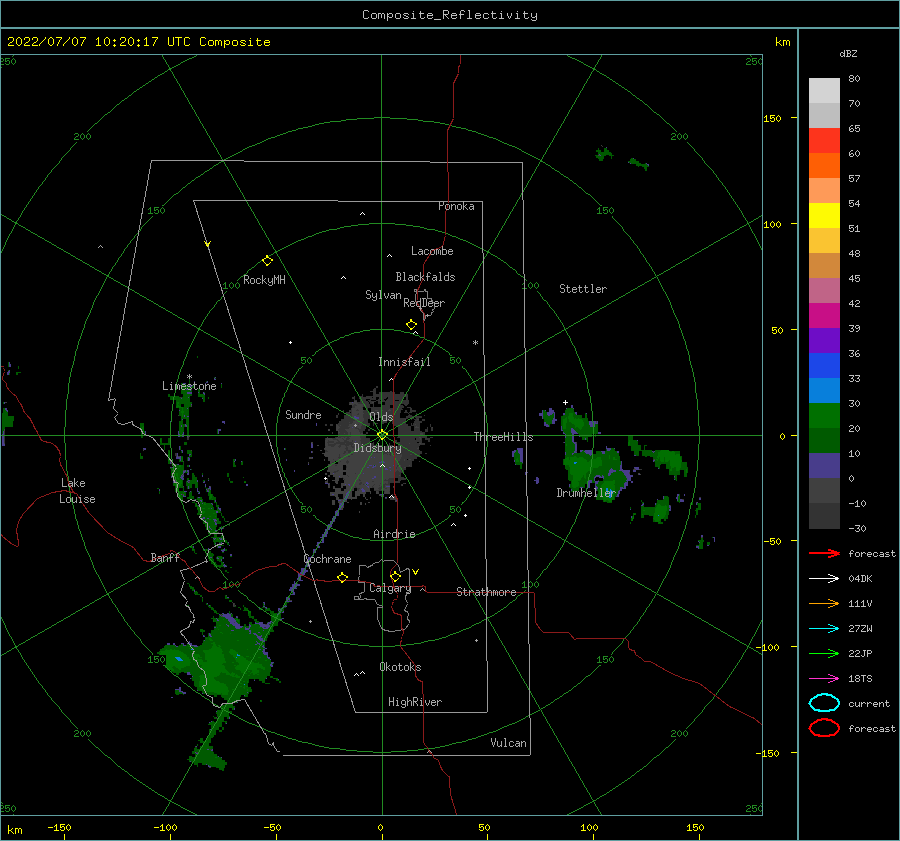
Task: Click the Stettler city label
Action: coord(583,289)
